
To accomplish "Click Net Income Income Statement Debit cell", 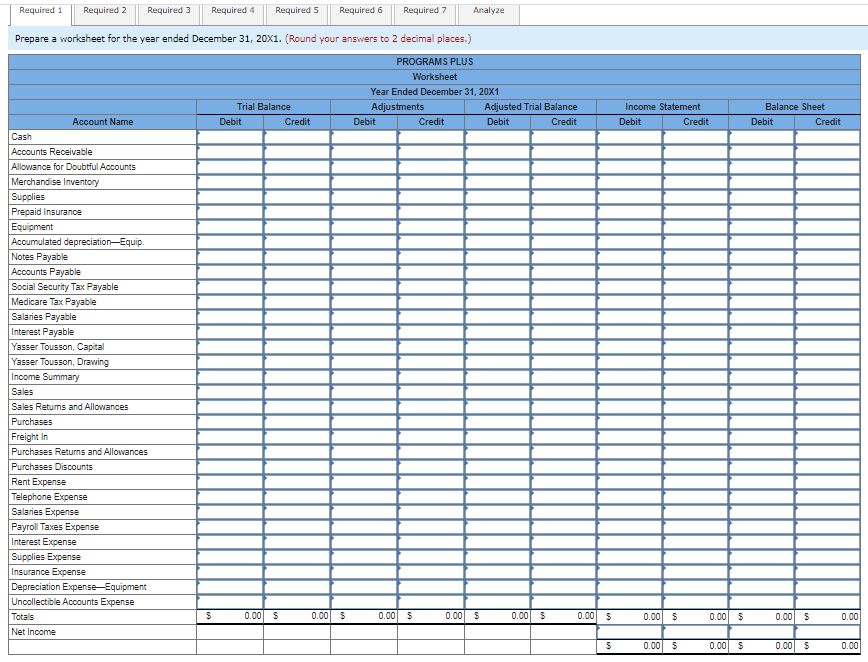I will pyautogui.click(x=629, y=632).
